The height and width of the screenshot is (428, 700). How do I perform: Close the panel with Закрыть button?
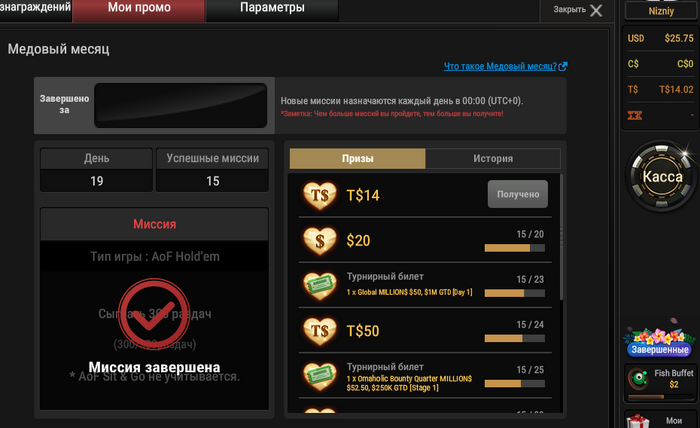[577, 10]
